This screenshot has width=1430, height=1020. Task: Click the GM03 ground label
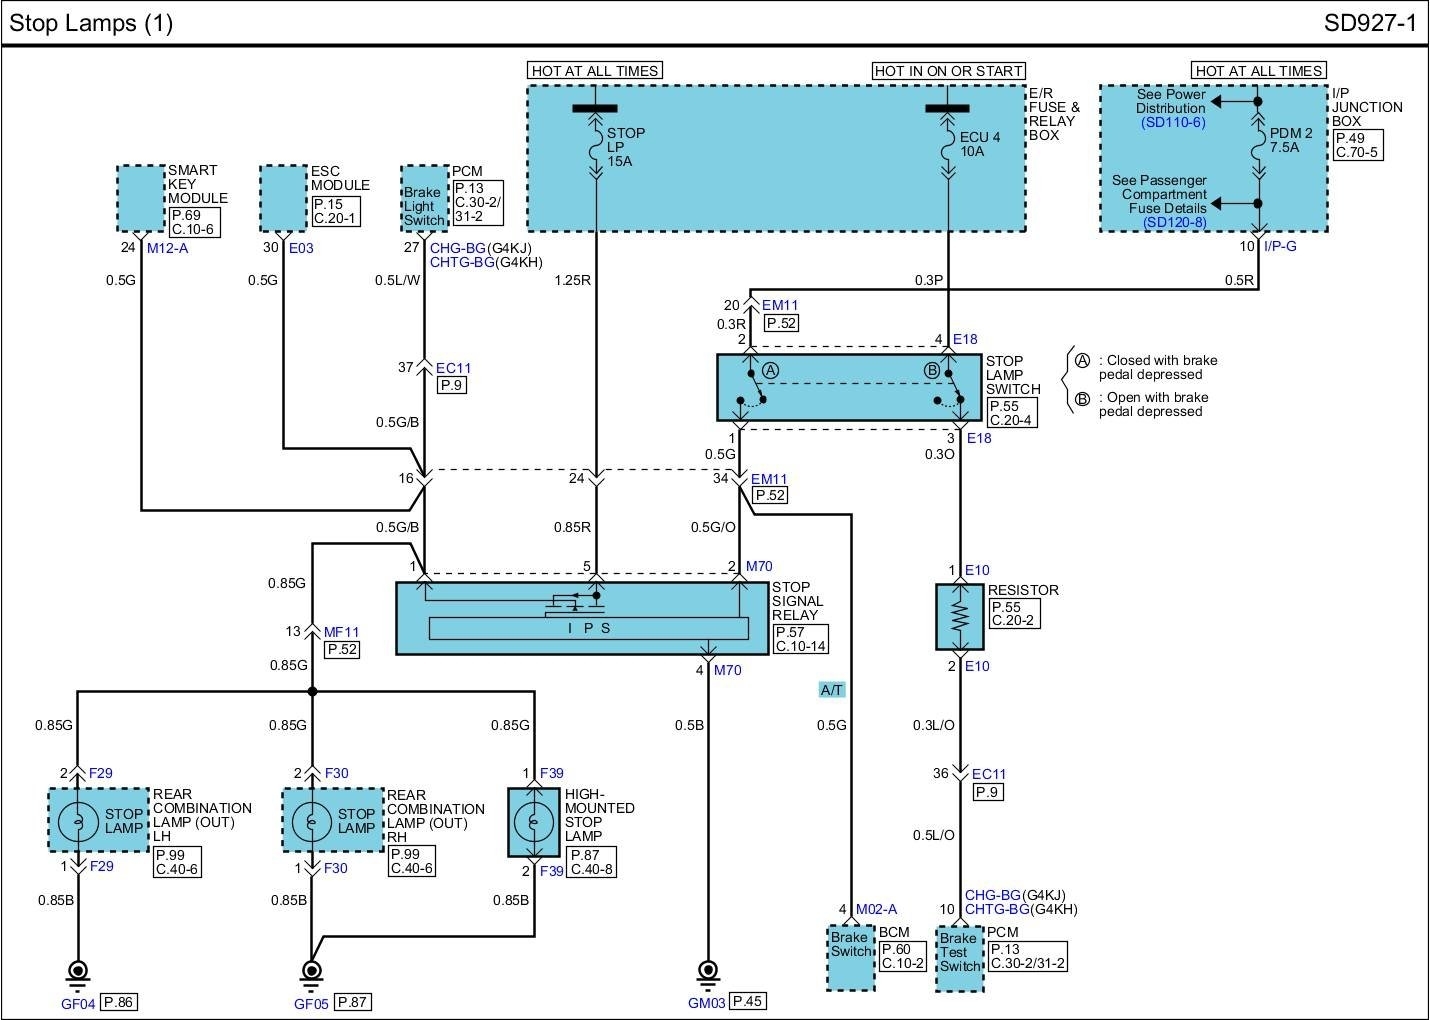point(707,1001)
